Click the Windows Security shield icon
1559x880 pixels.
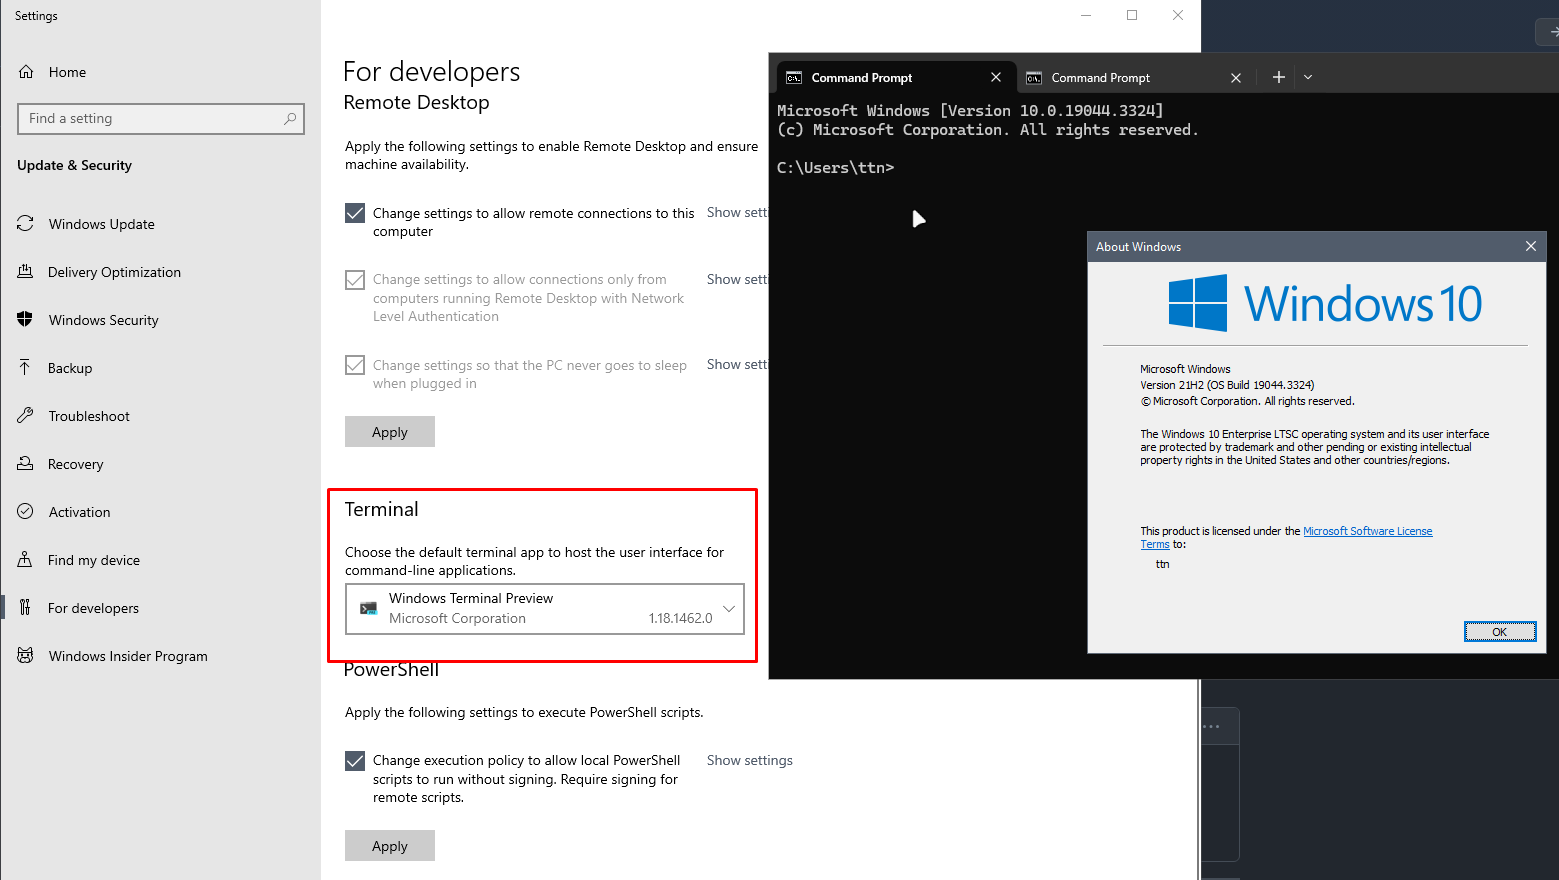pyautogui.click(x=26, y=320)
